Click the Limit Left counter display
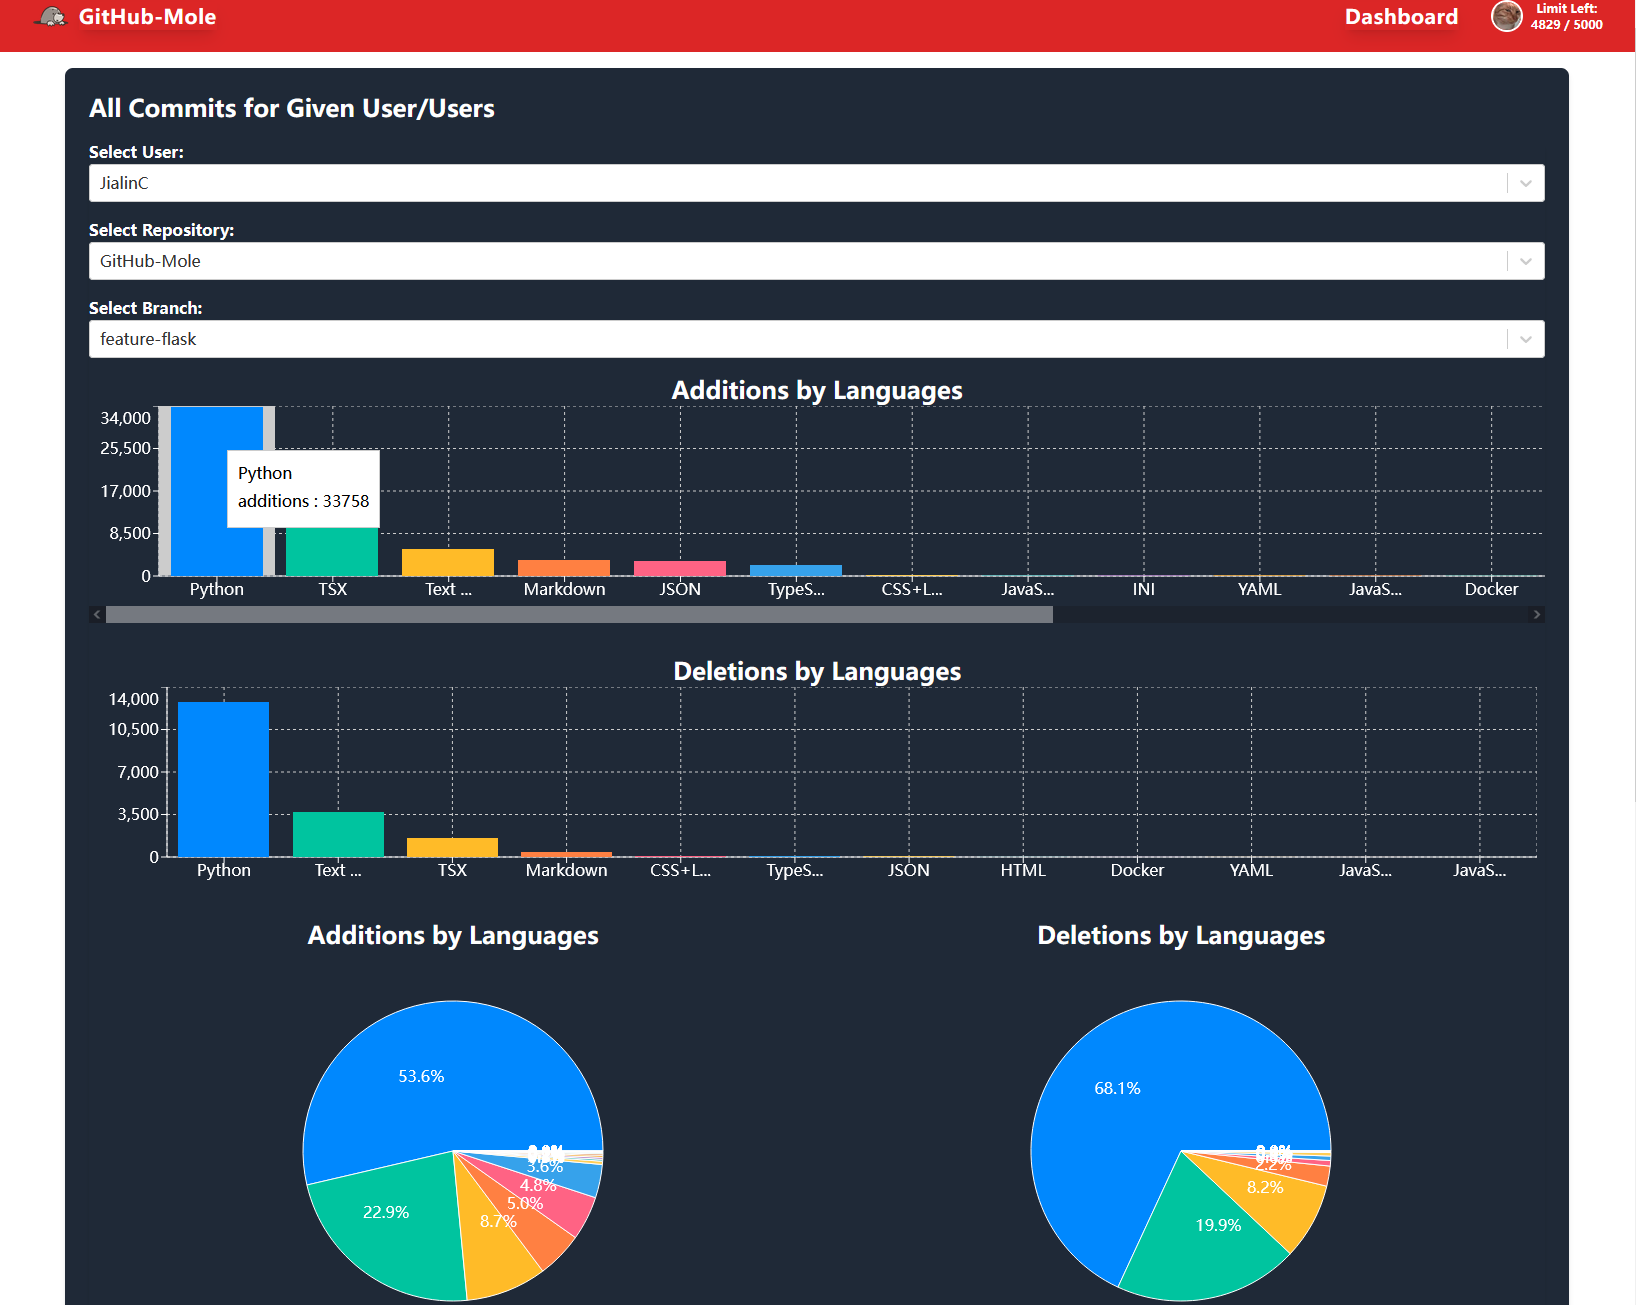Viewport: 1636px width, 1305px height. (1566, 17)
